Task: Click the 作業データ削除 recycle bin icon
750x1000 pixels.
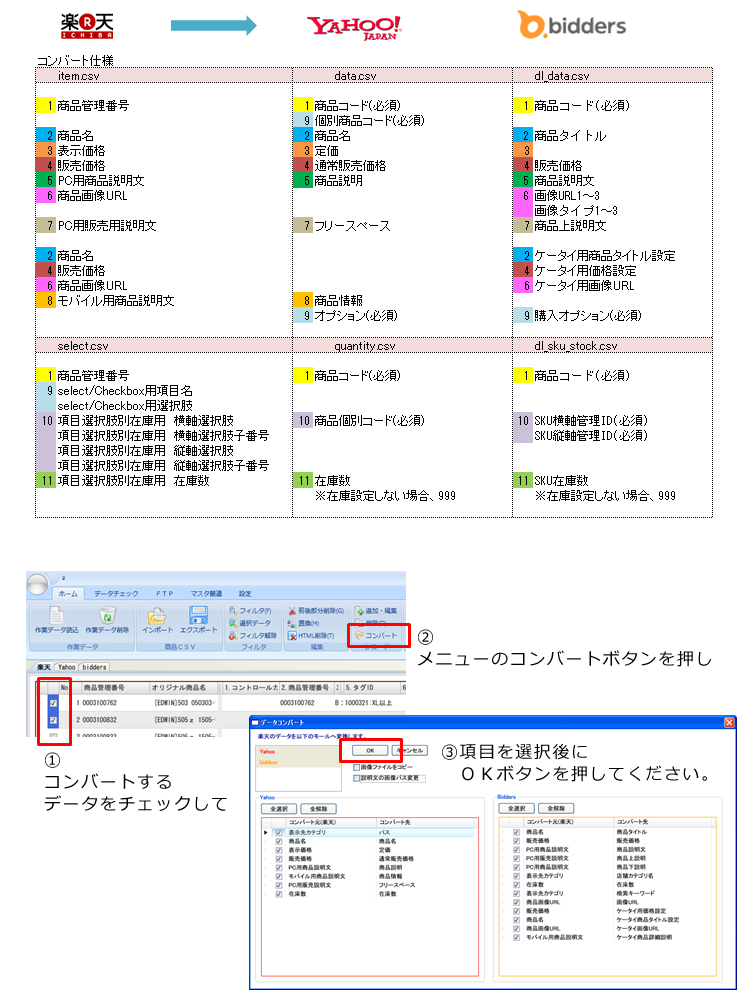Action: coord(107,615)
